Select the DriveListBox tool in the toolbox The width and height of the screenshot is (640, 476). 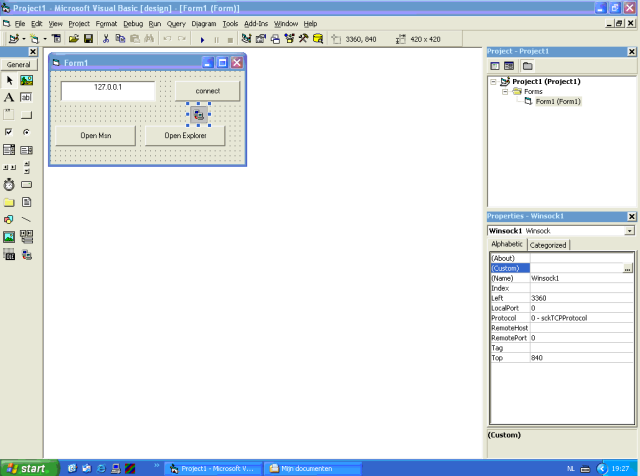point(27,185)
